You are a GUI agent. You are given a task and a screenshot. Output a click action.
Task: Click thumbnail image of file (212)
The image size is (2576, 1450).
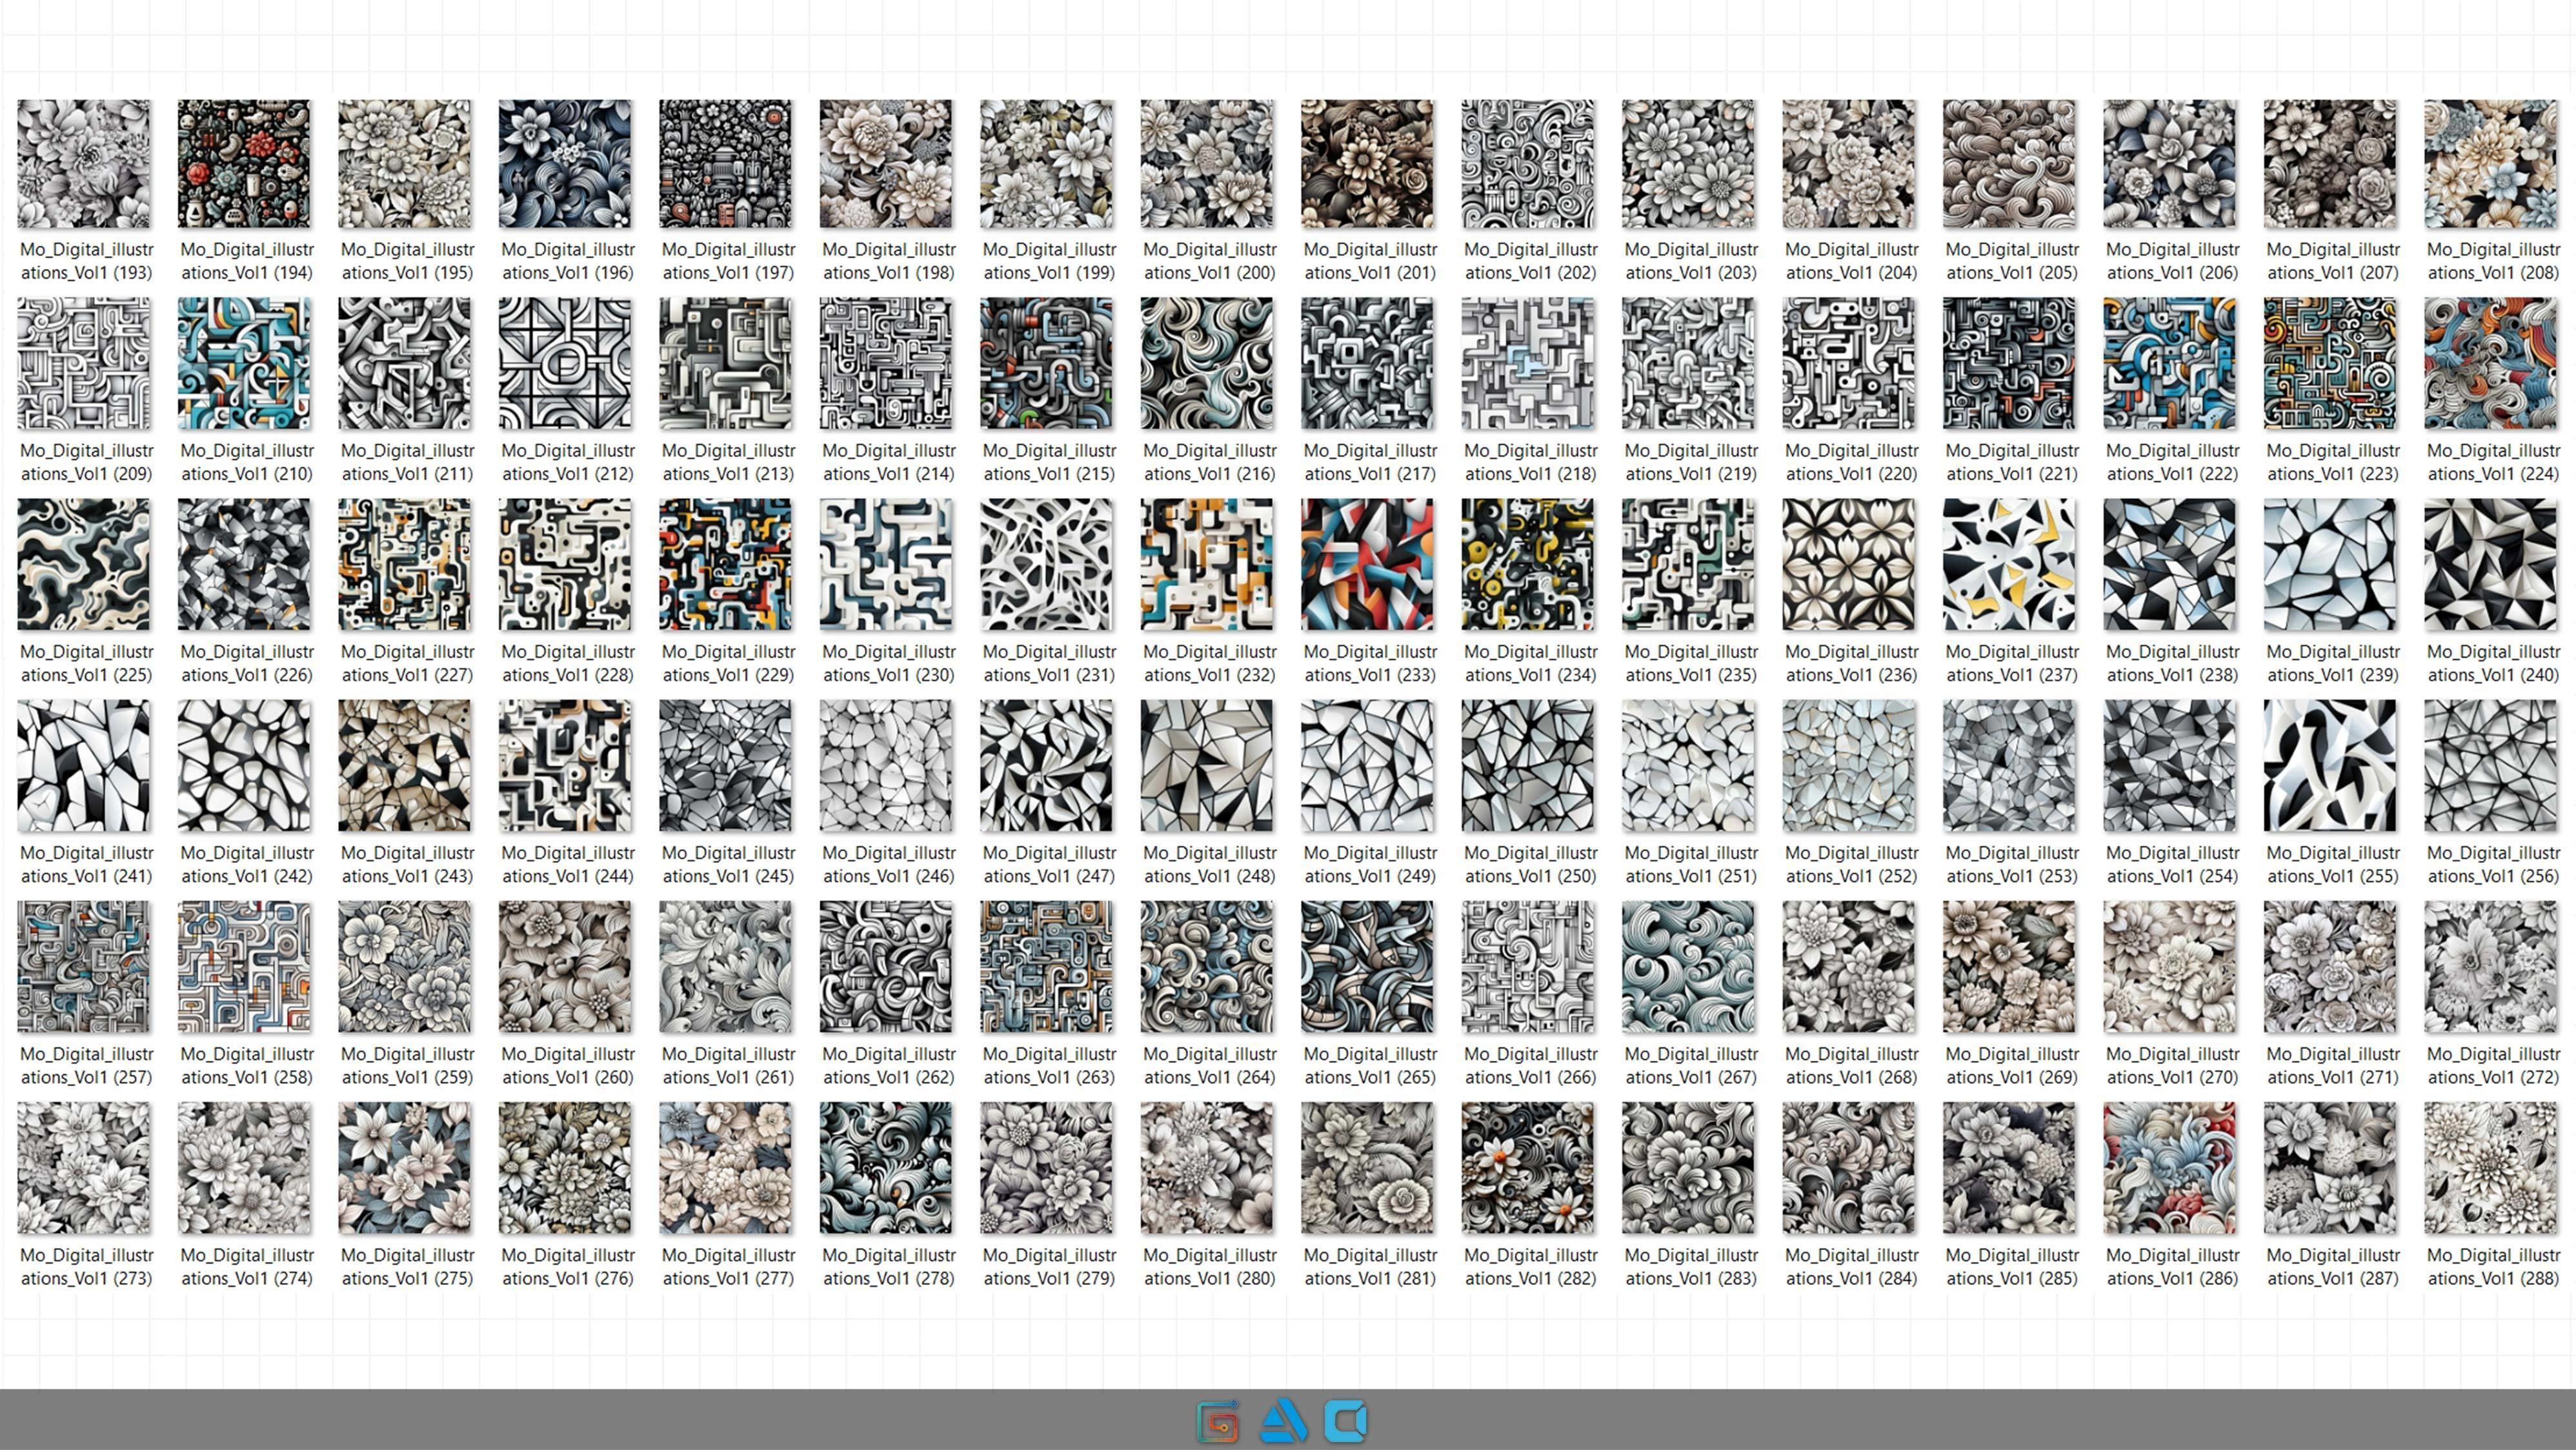[565, 364]
